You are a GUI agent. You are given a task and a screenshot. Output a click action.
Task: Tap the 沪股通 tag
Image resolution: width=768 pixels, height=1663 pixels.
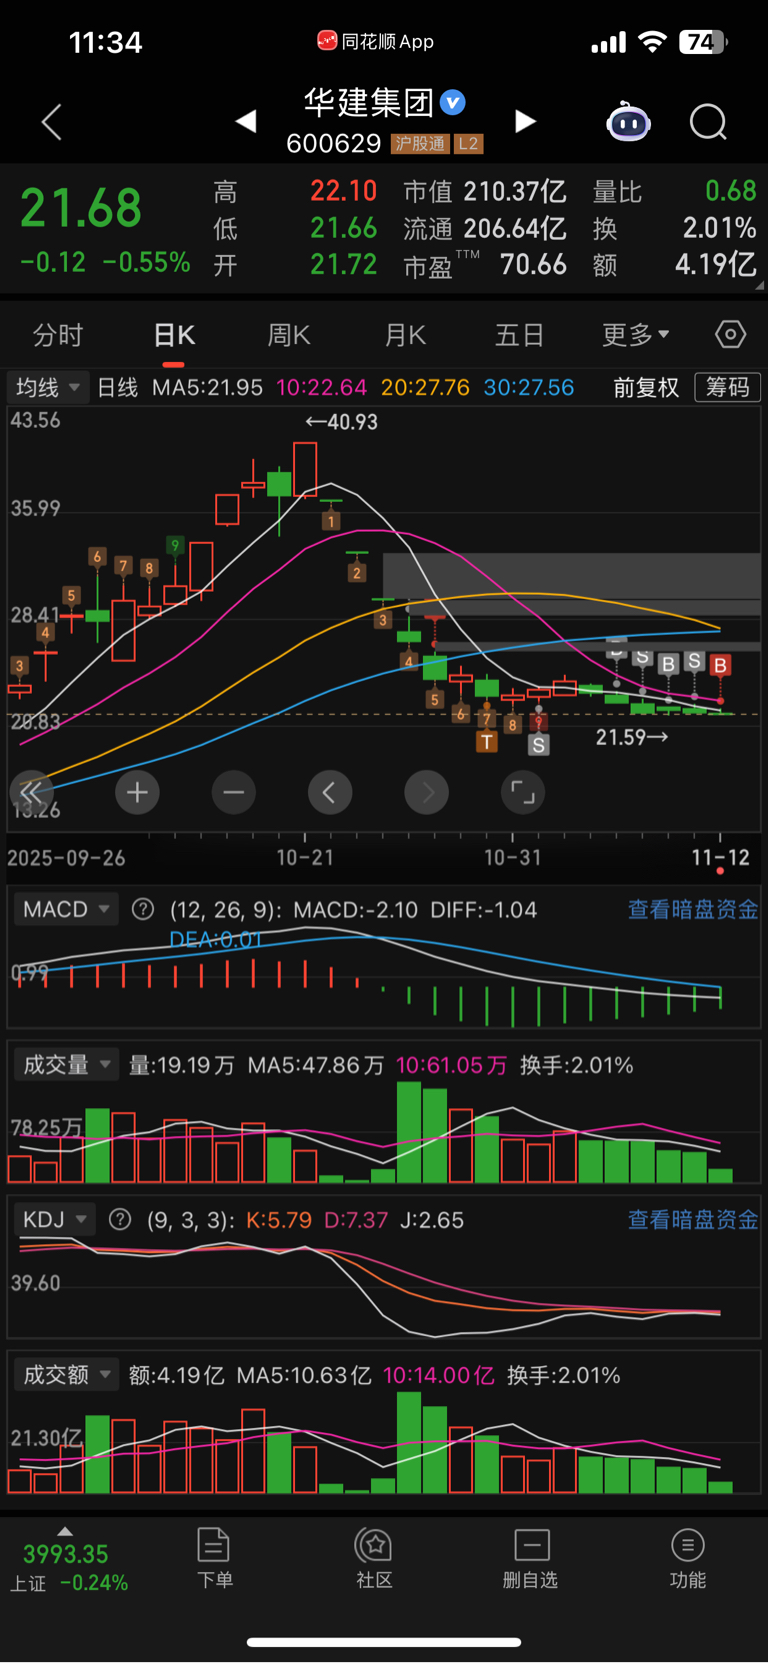click(420, 144)
